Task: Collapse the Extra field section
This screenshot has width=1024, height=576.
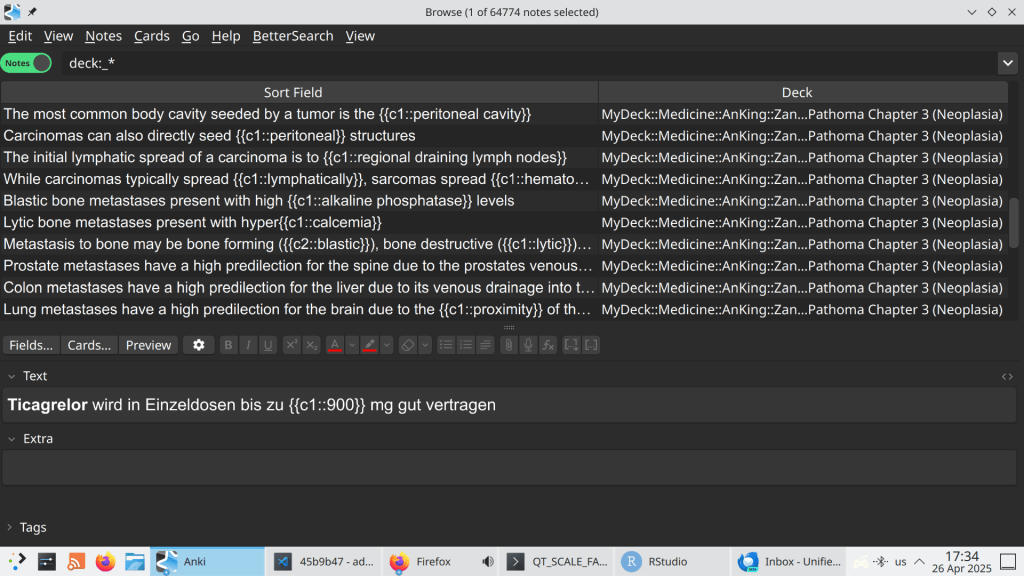Action: (10, 439)
